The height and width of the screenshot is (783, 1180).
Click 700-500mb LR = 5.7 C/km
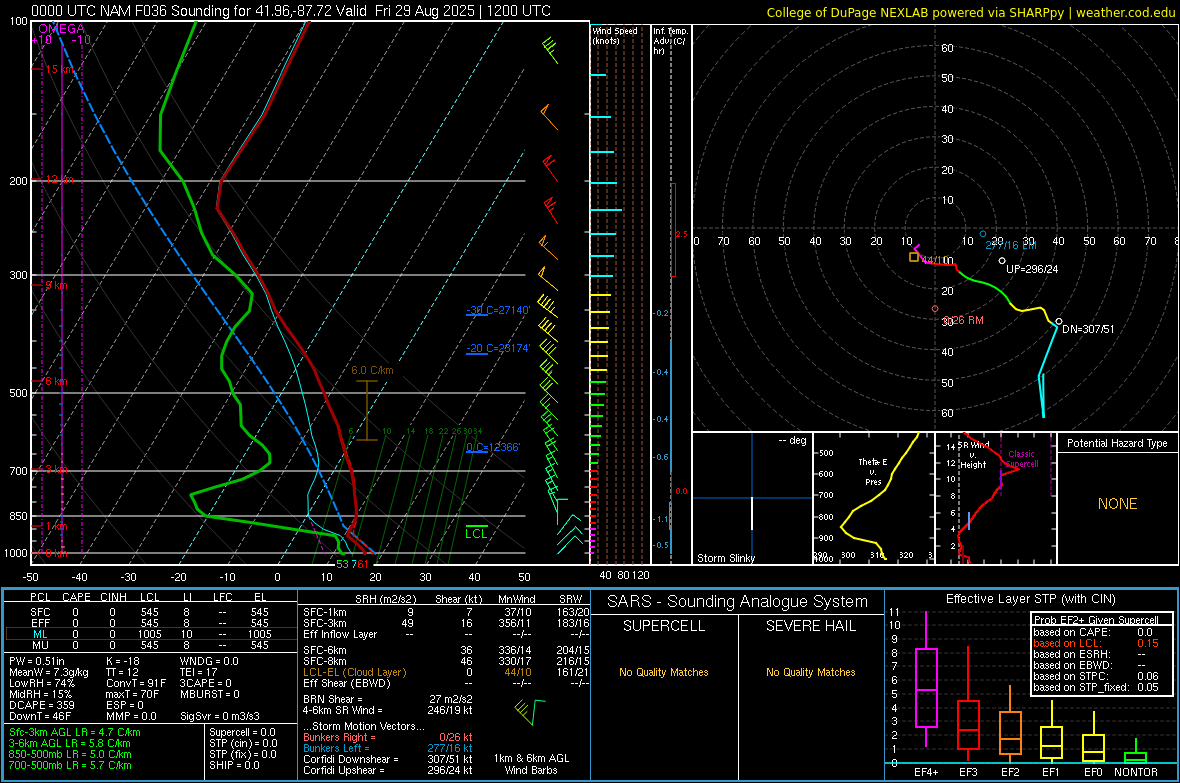tap(70, 765)
